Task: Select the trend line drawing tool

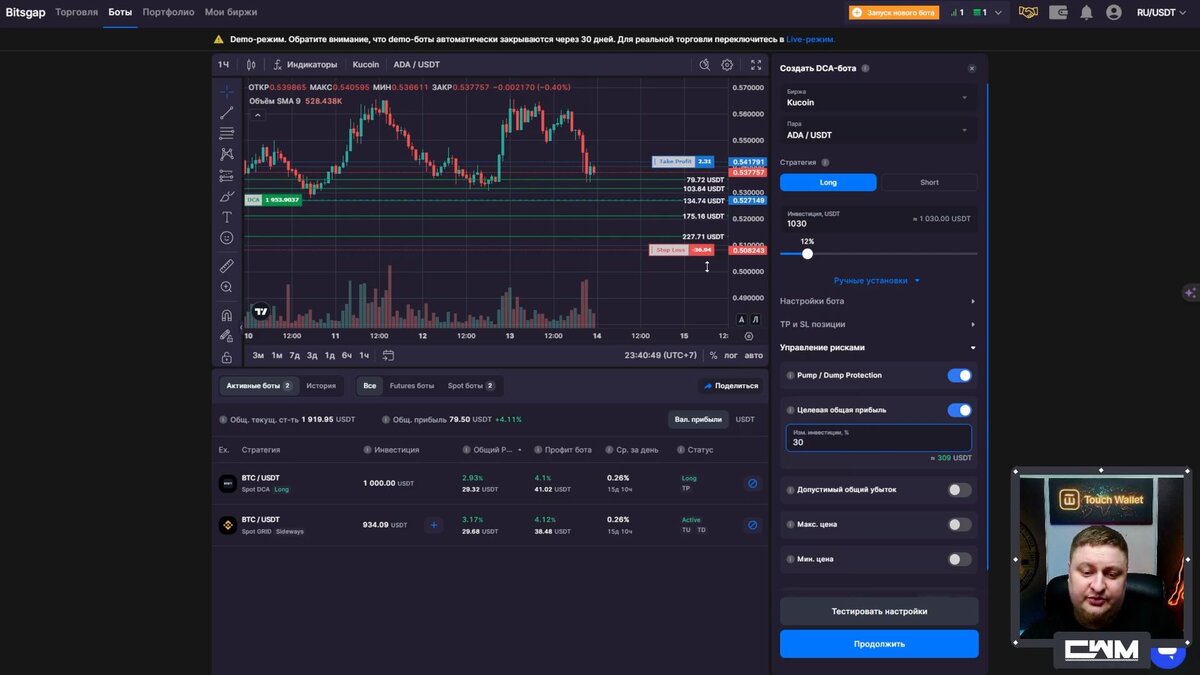Action: click(x=227, y=112)
